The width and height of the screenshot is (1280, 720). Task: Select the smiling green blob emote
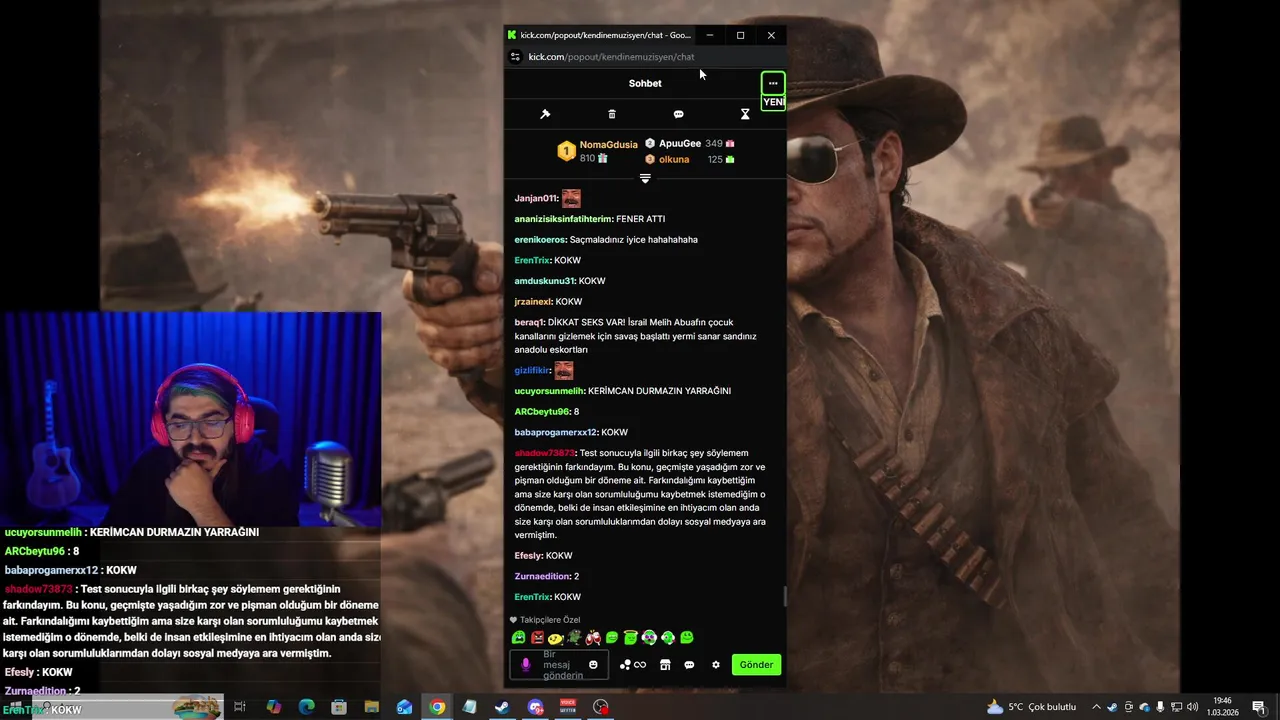point(687,638)
